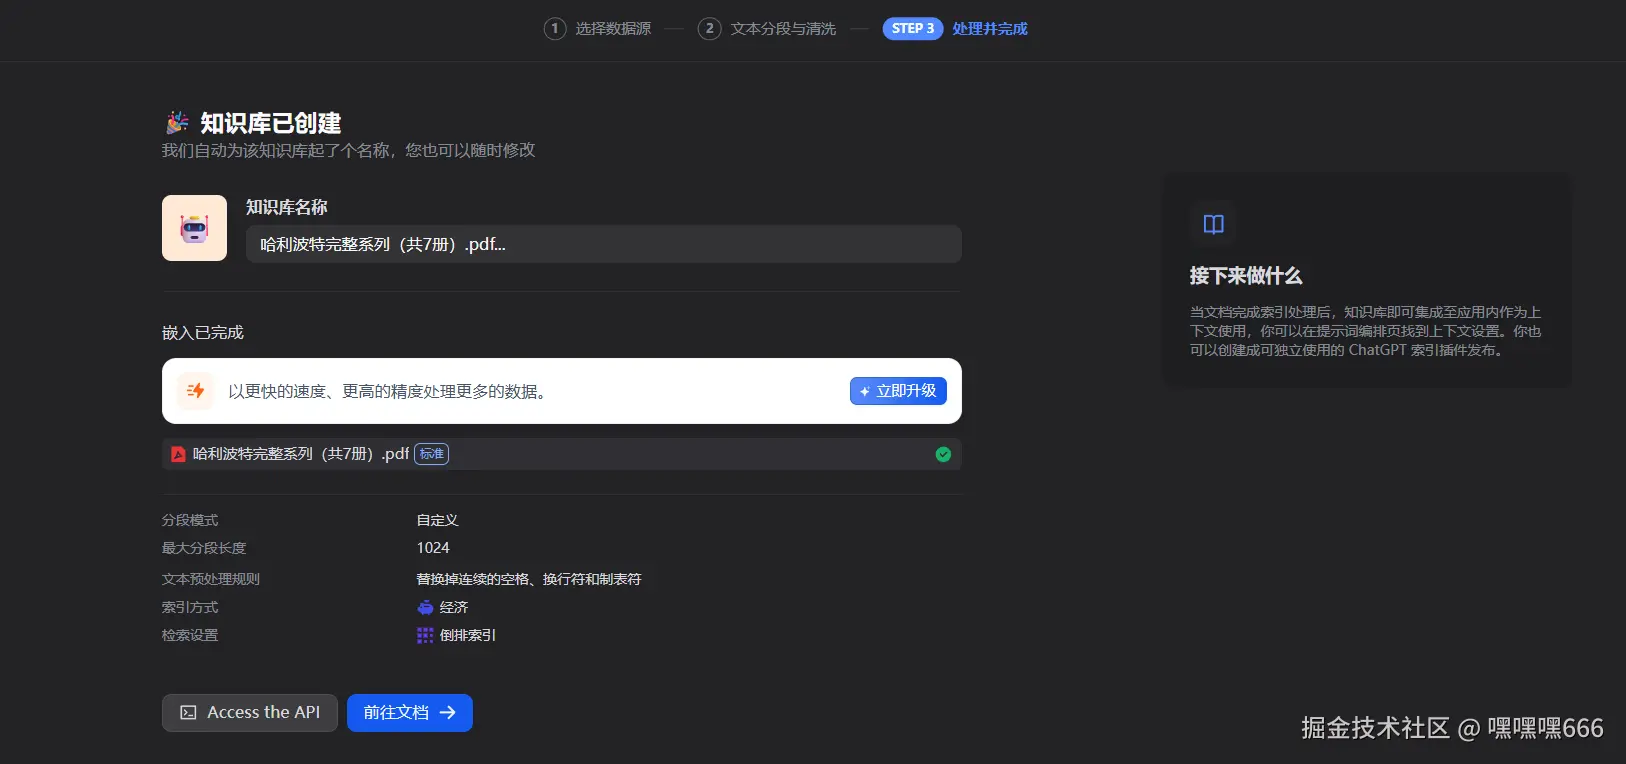Click the party popper celebration icon
This screenshot has height=764, width=1626.
pos(177,122)
